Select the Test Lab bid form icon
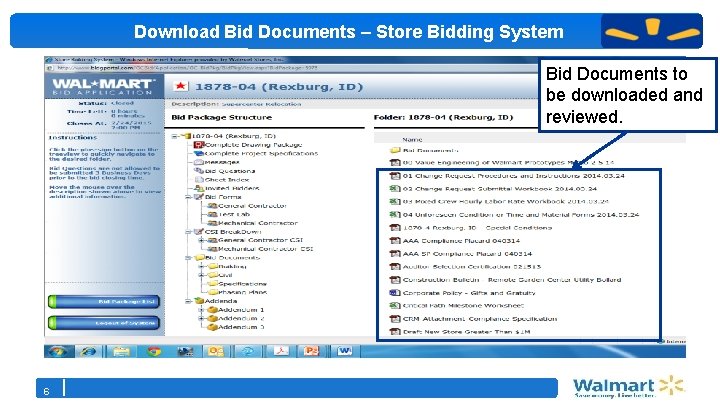Screen dimensions: 720x405 [212, 214]
